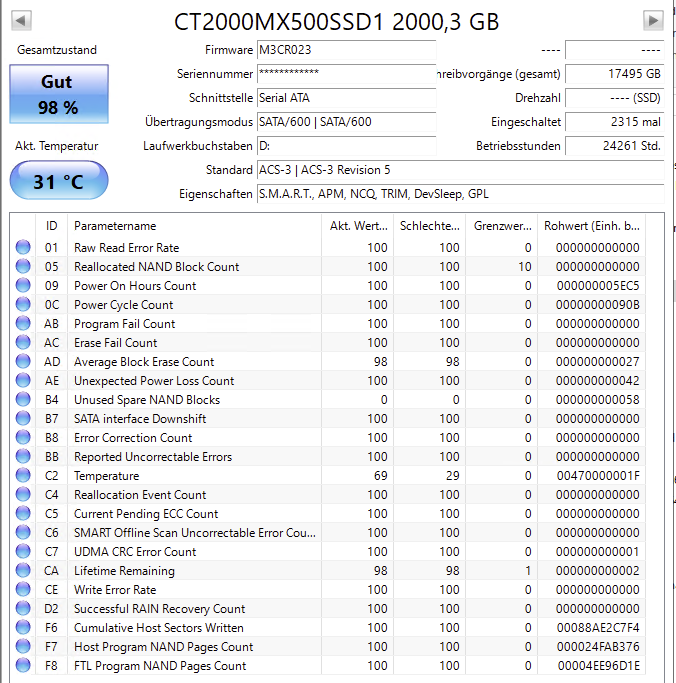Screen dimensions: 676x683
Task: Click status icon of Erase Fail Count
Action: point(23,342)
